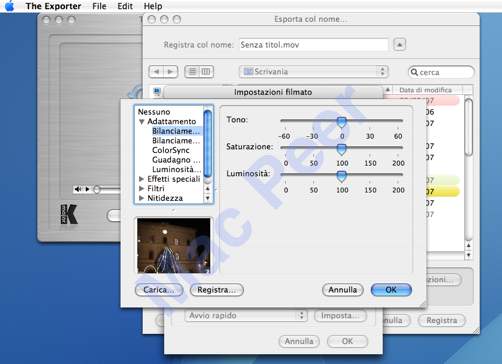Click Annulla in the filter dialog

343,290
